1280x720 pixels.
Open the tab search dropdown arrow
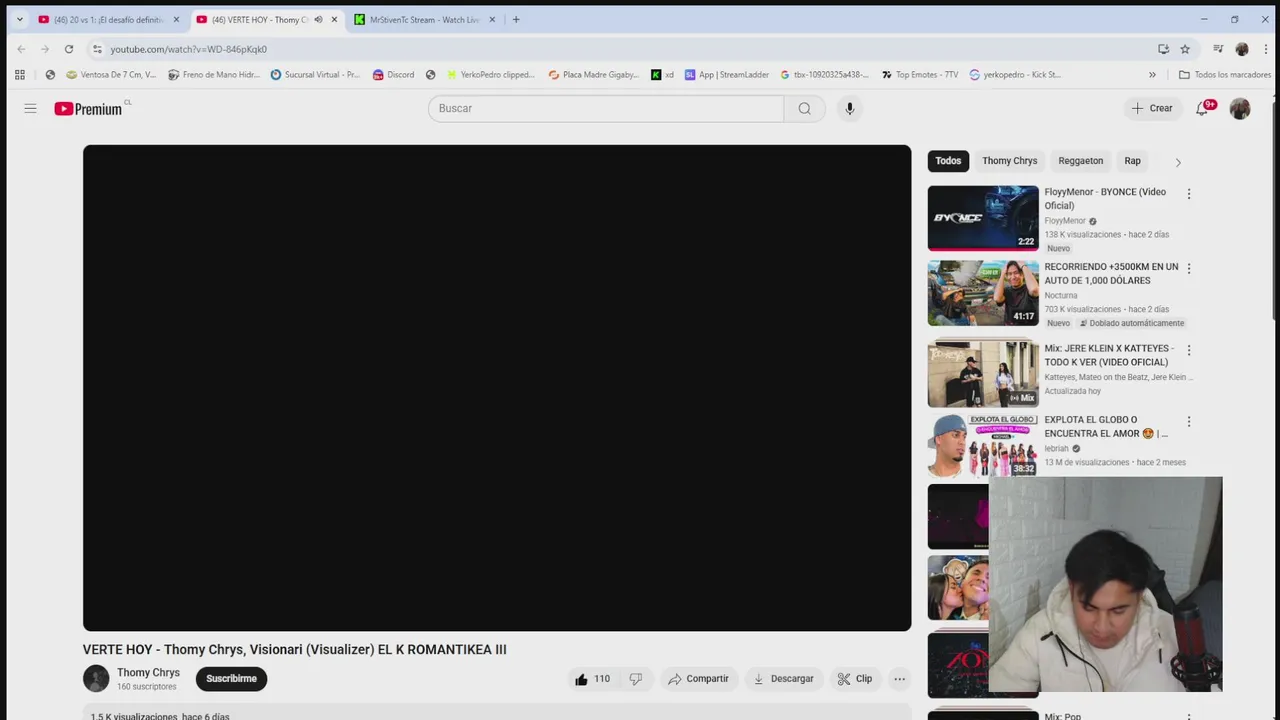19,19
